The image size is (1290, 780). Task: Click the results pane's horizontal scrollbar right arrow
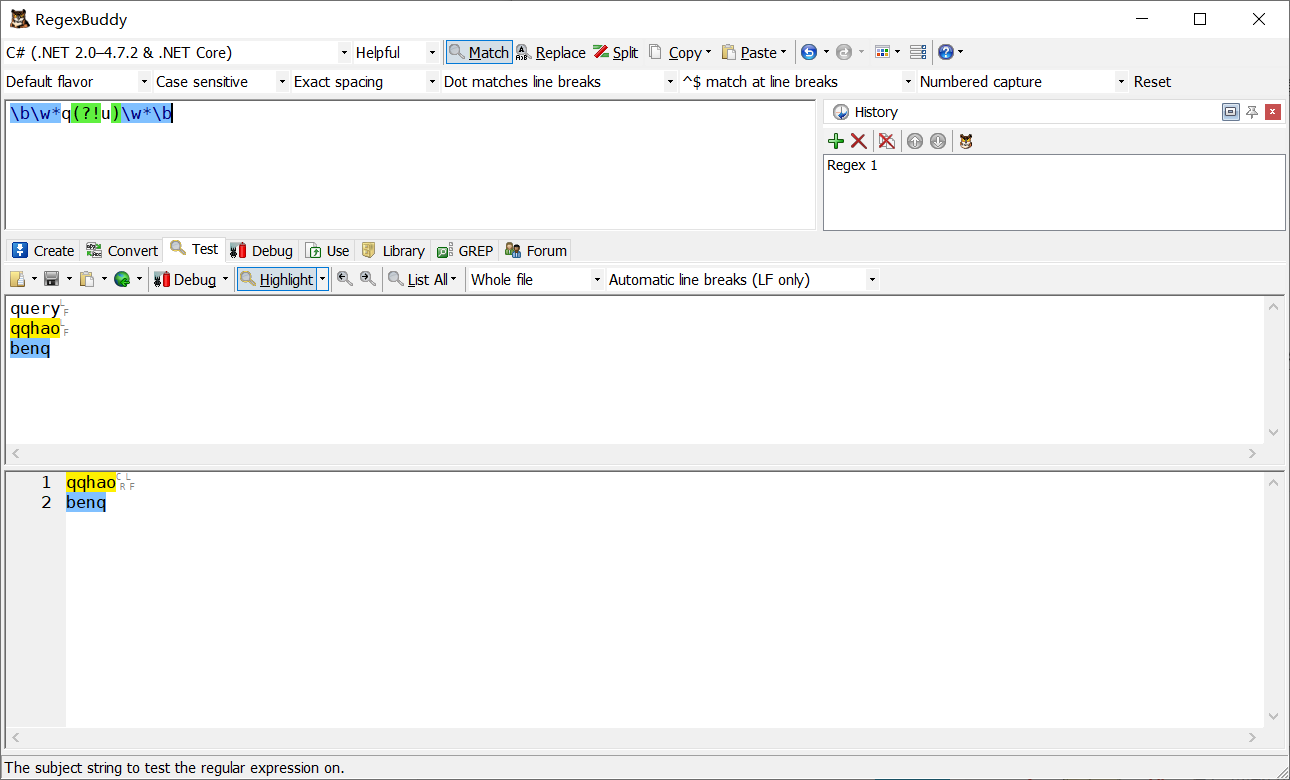(x=1252, y=738)
